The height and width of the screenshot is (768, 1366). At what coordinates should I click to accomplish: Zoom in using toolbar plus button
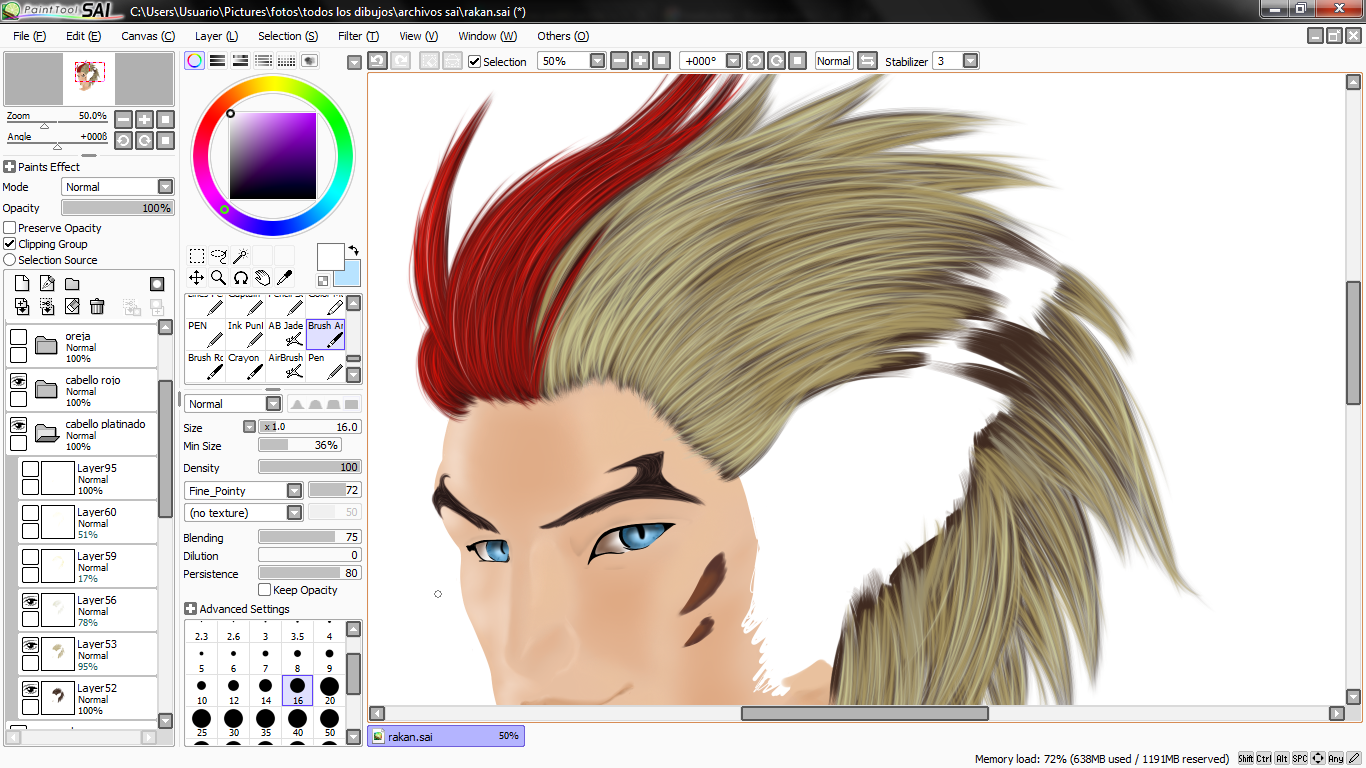(x=640, y=61)
